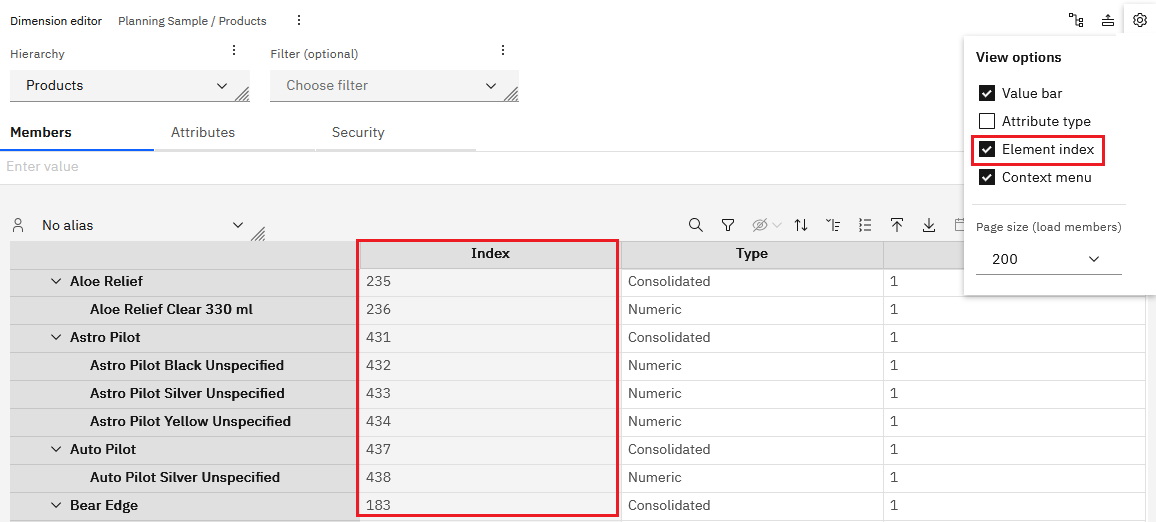This screenshot has height=522, width=1156.
Task: Click the hierarchy tree view icon
Action: (1076, 21)
